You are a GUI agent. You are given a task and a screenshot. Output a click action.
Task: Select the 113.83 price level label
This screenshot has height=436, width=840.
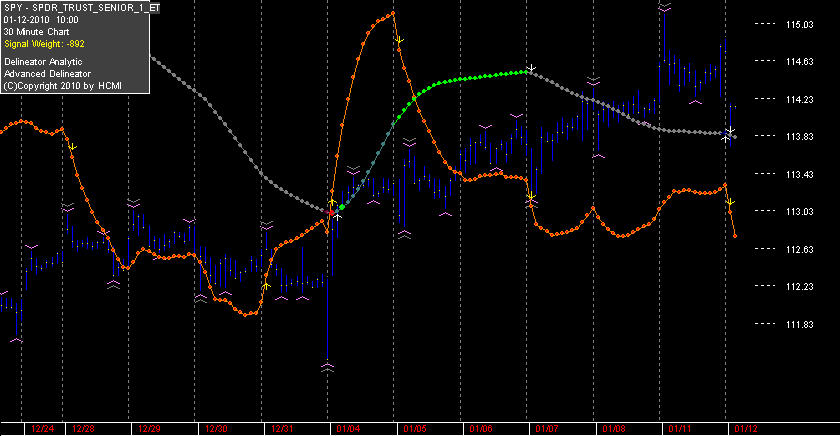pyautogui.click(x=800, y=137)
